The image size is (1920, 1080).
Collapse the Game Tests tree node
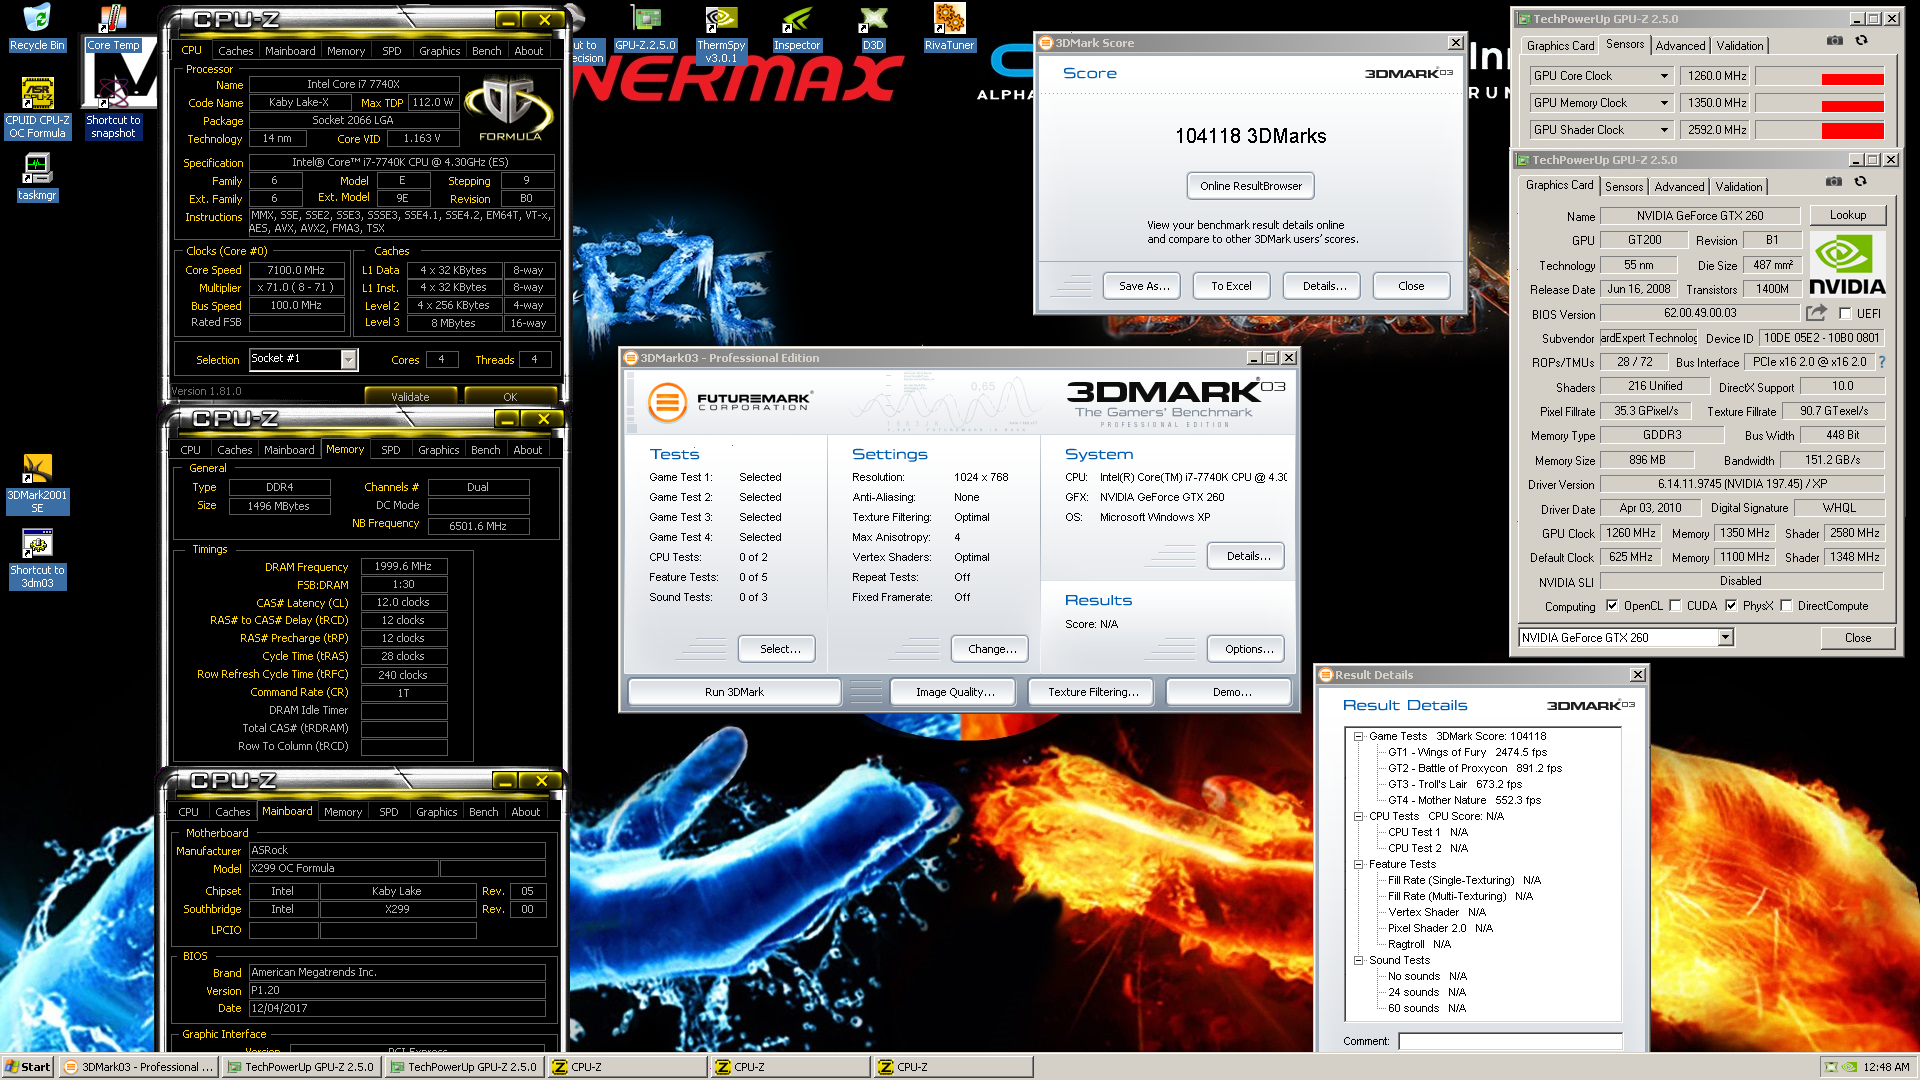click(x=1359, y=736)
